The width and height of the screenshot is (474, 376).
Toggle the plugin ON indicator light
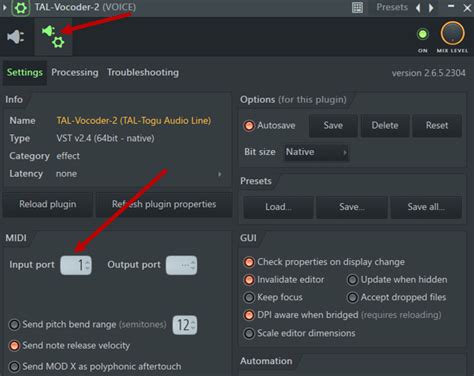click(x=423, y=34)
